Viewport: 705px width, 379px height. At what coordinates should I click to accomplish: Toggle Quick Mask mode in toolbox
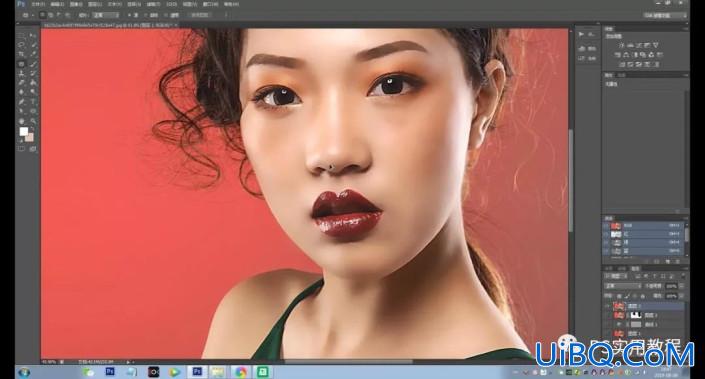tap(22, 149)
